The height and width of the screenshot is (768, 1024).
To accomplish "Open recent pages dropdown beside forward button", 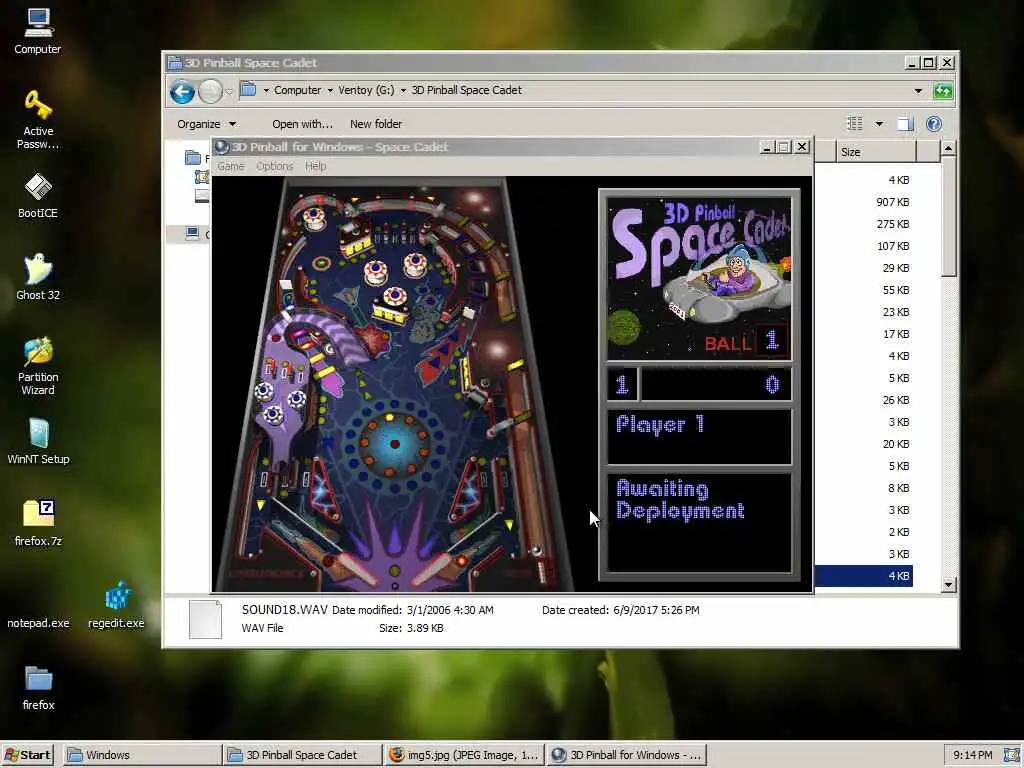I will pyautogui.click(x=229, y=91).
